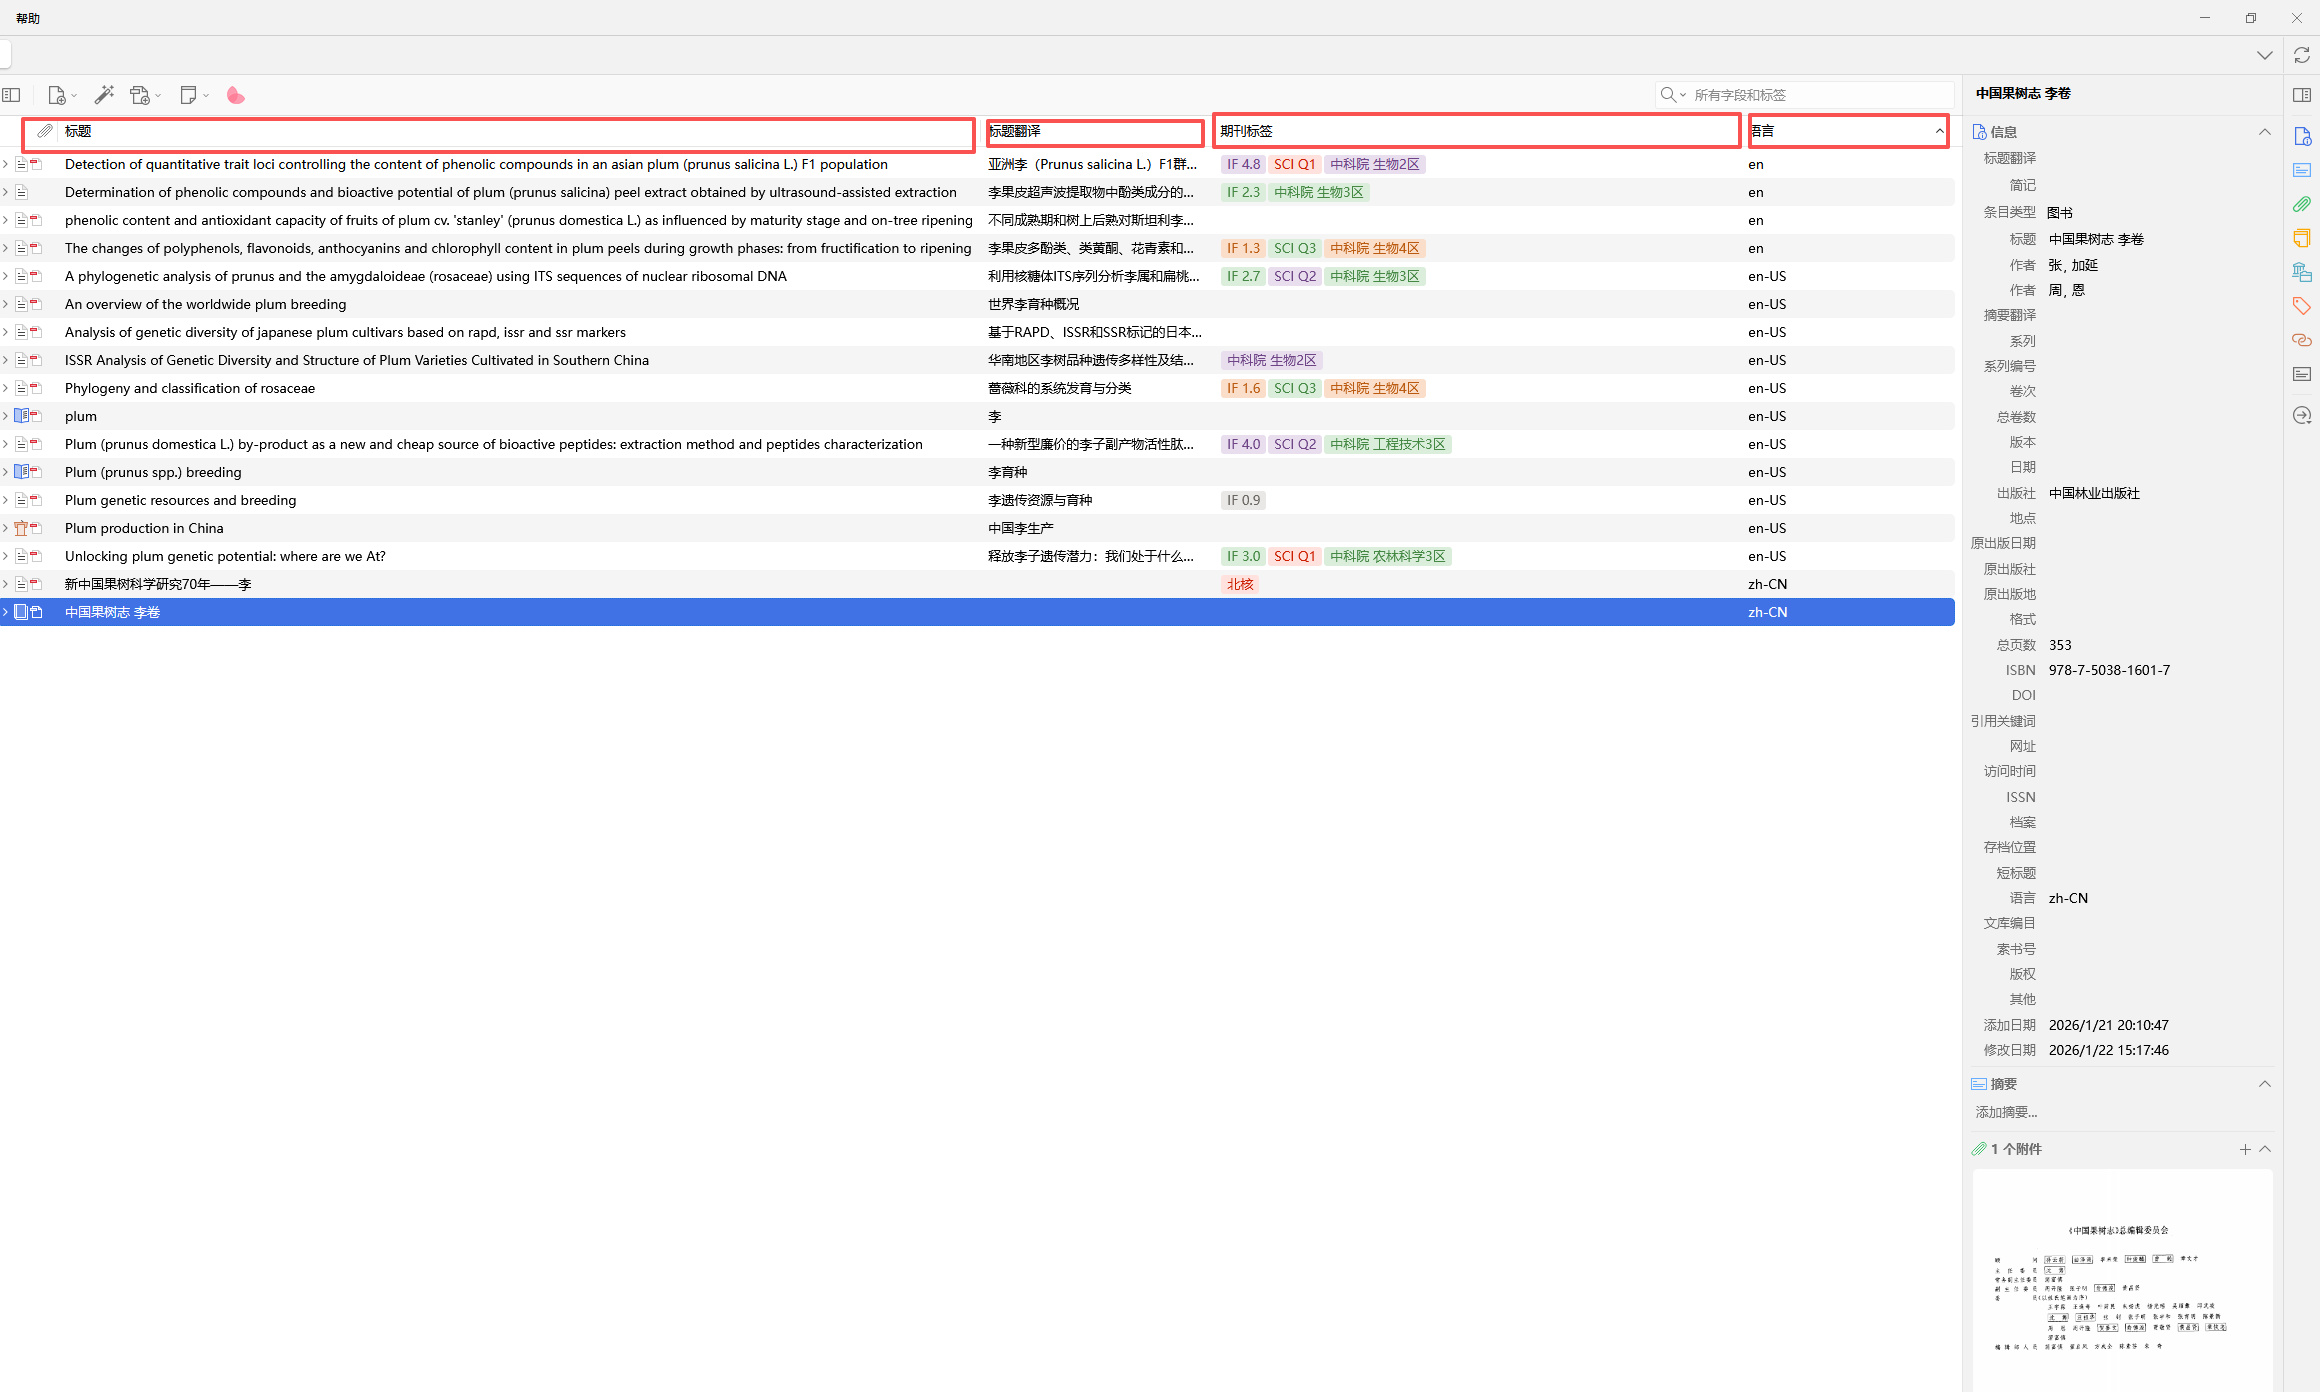Open Libraries and Collections sidebar icon
Screen dimensions: 2320x1392
tap(2302, 271)
